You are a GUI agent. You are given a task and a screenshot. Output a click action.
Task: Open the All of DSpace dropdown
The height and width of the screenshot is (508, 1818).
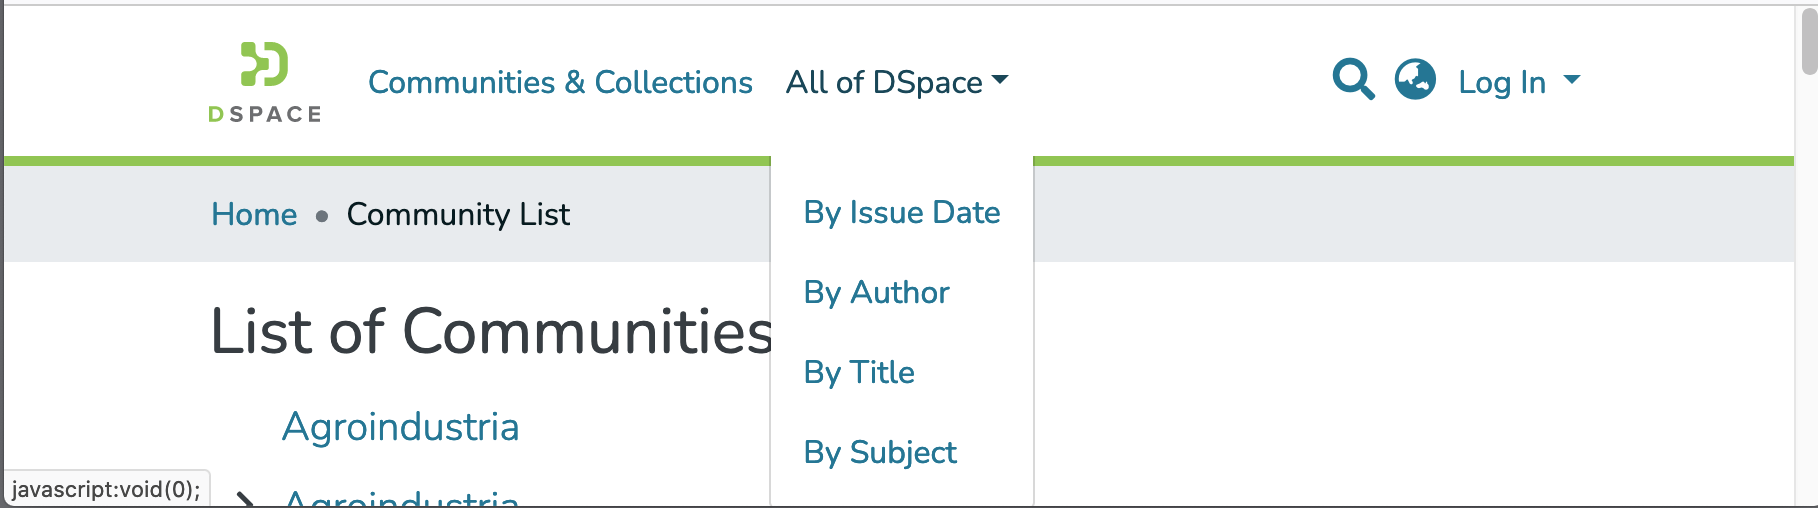(x=884, y=82)
